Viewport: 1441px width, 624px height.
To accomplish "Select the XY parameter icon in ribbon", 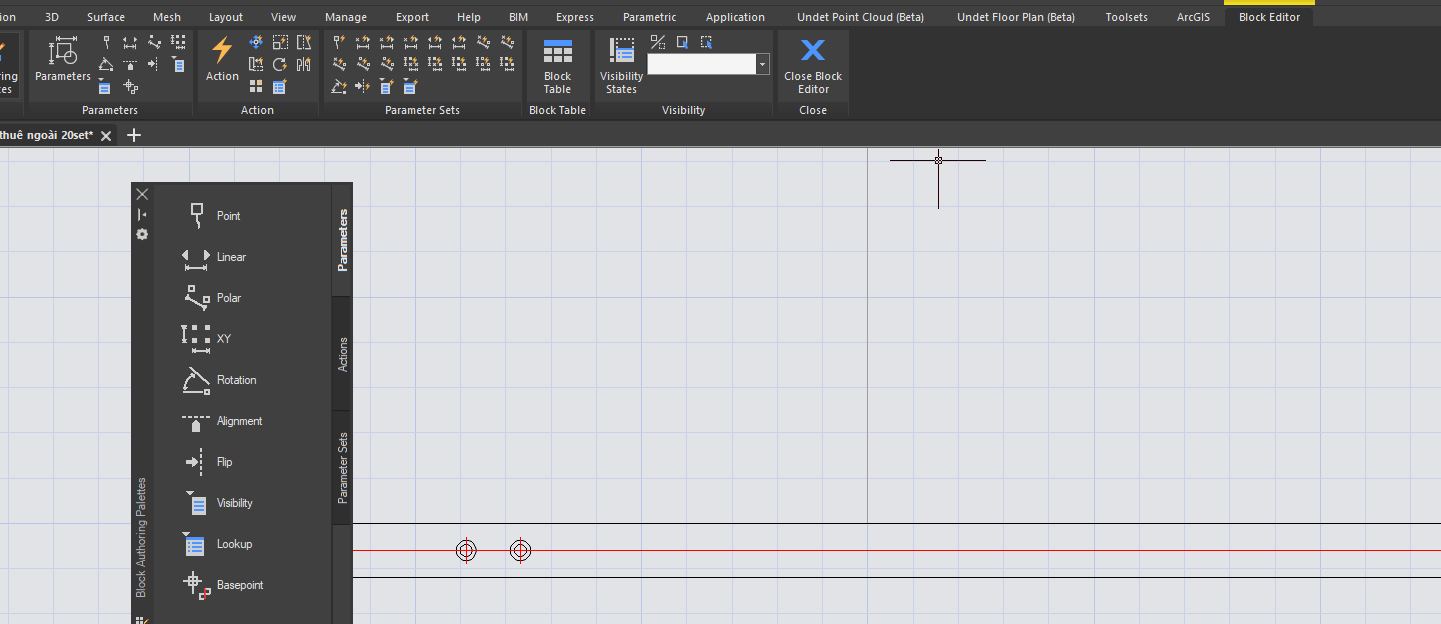I will (179, 42).
